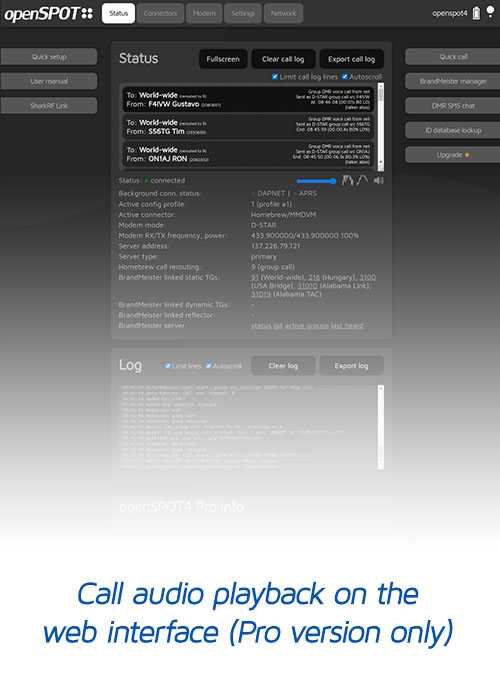Toggle Limit call log lines checkbox
The height and width of the screenshot is (682, 500).
point(275,77)
